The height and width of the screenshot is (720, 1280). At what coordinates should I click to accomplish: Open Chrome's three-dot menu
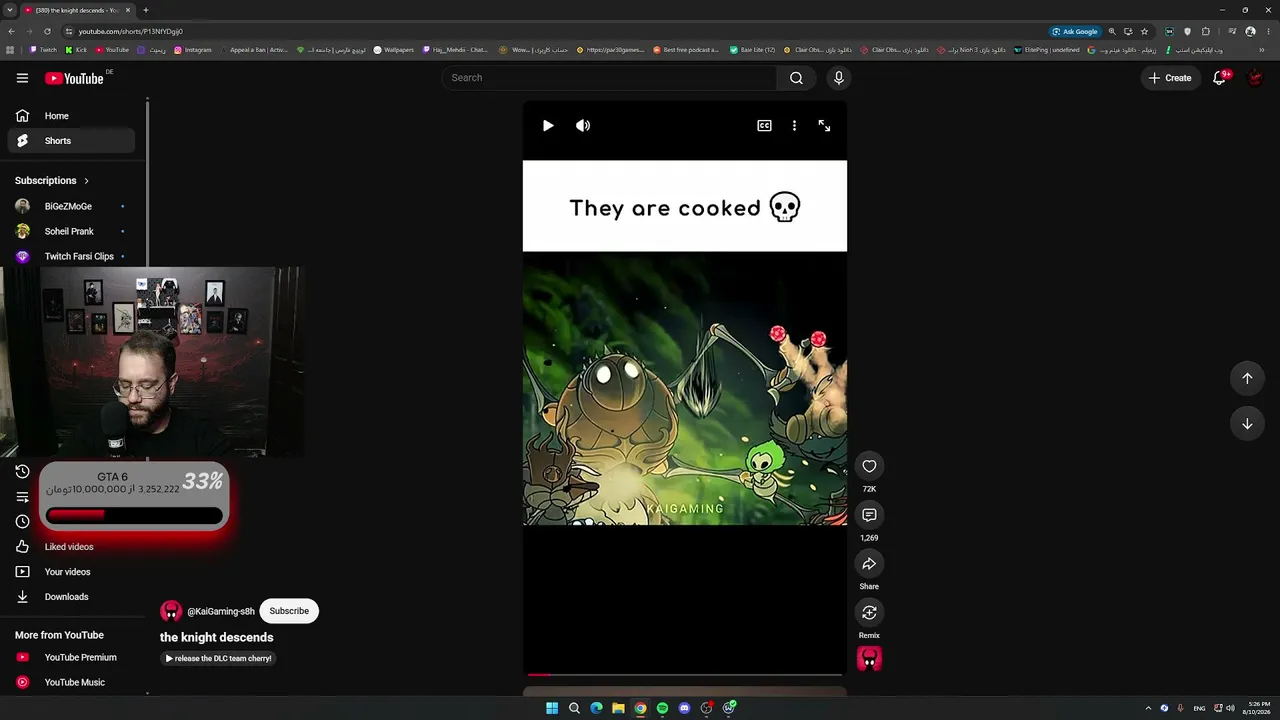[1268, 31]
